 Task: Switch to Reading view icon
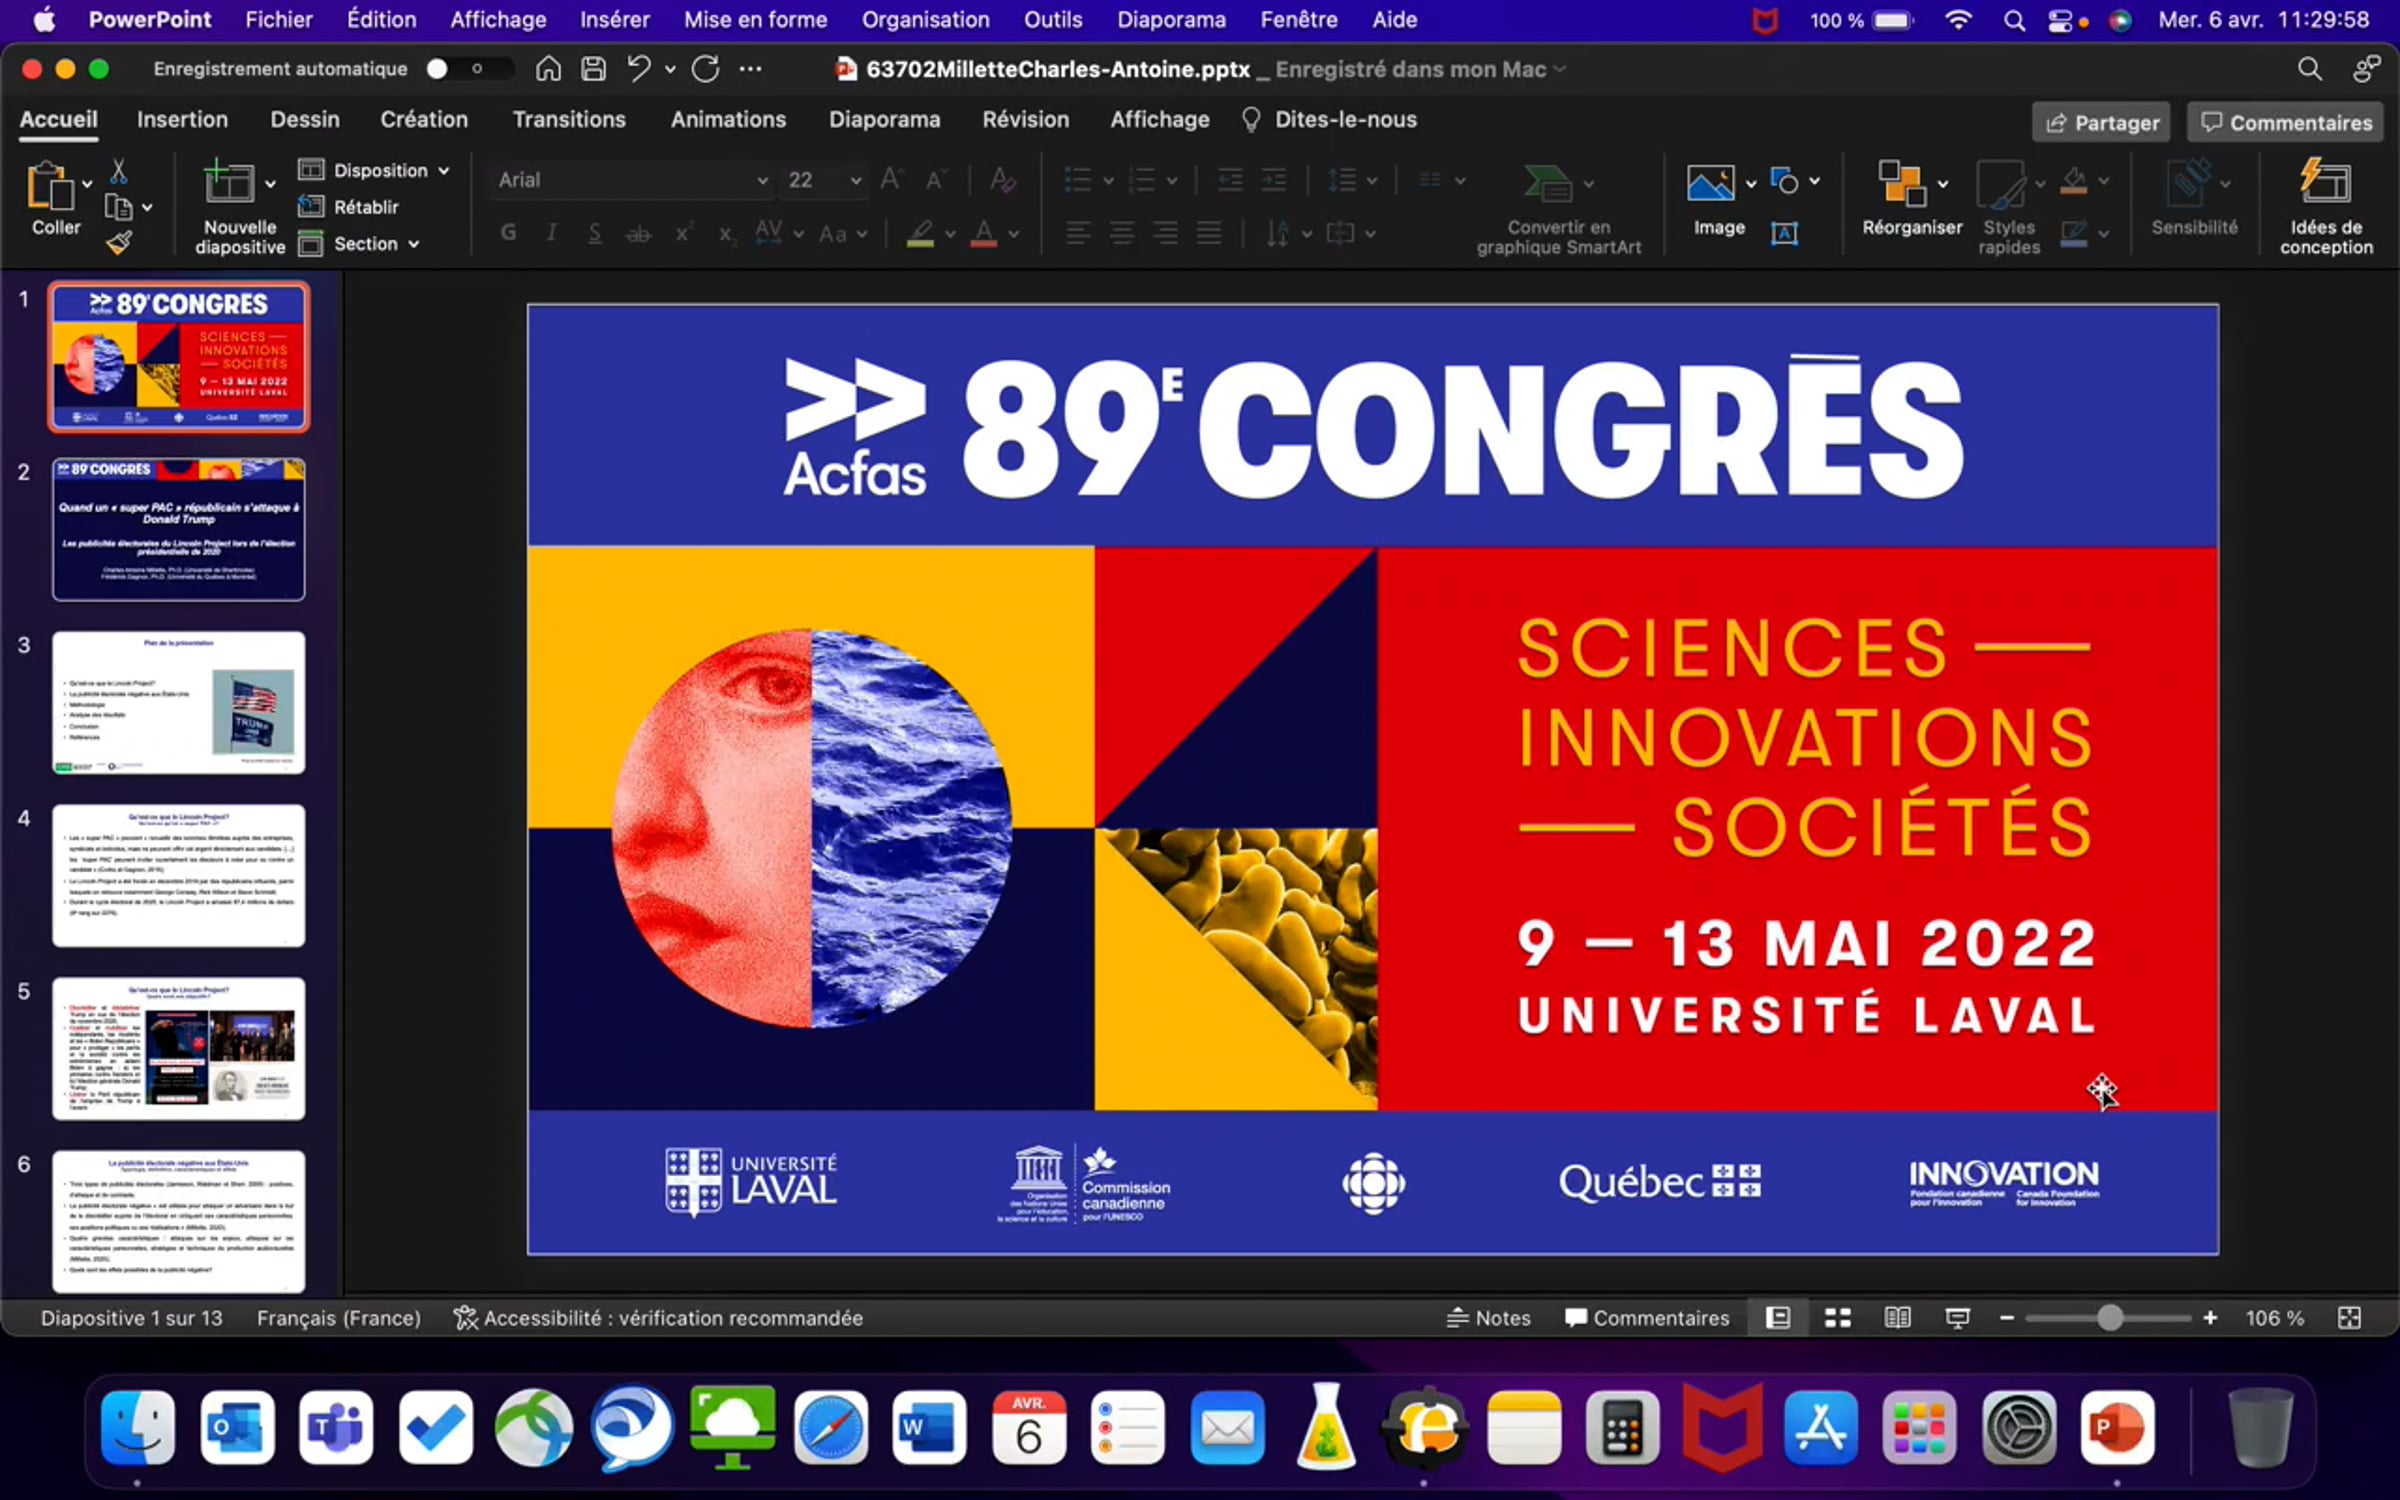[x=1897, y=1318]
